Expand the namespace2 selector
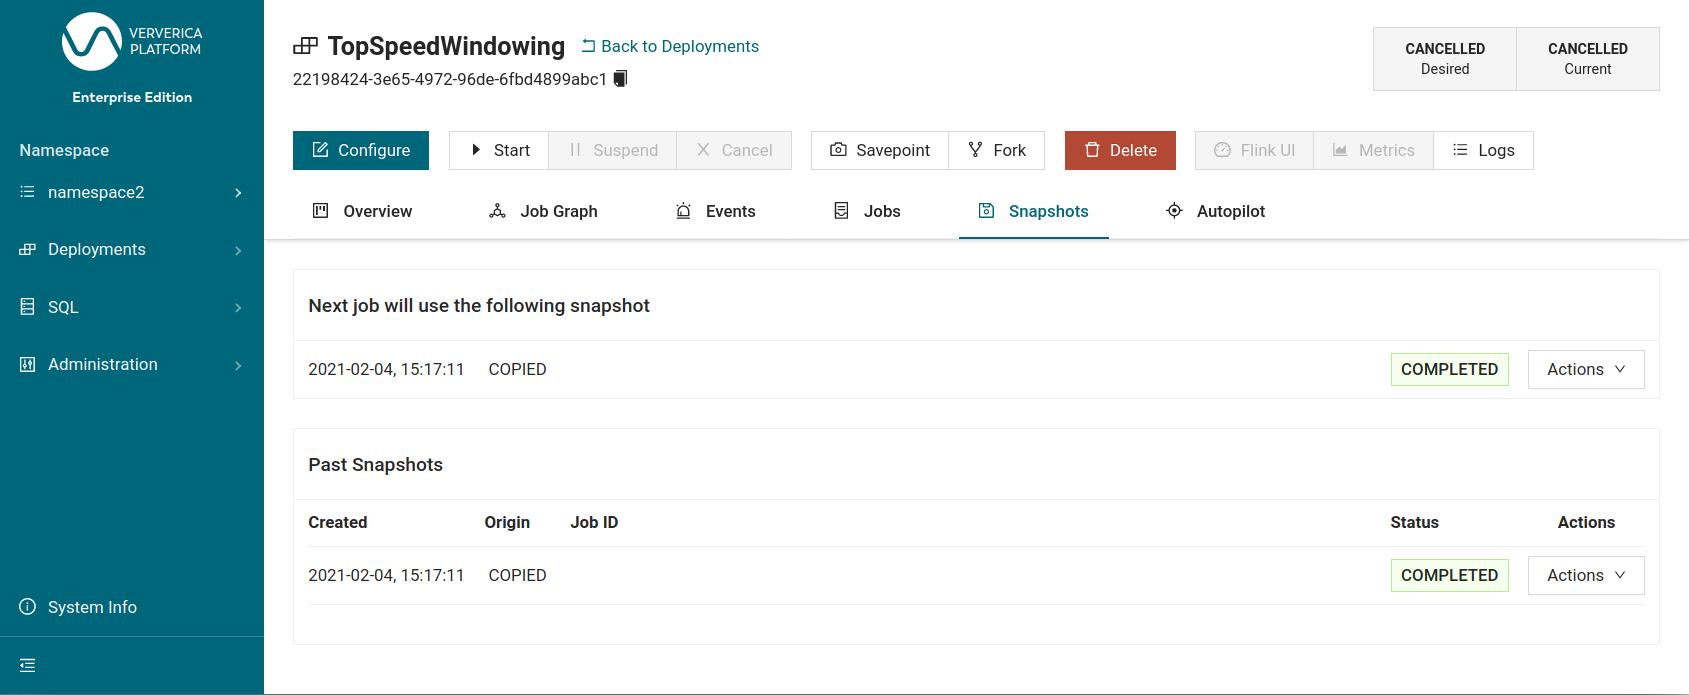 click(x=238, y=193)
